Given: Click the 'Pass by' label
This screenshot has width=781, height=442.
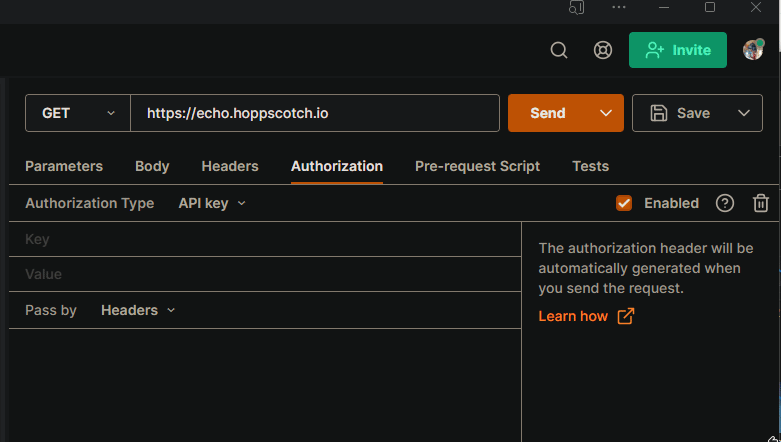Looking at the screenshot, I should pyautogui.click(x=51, y=310).
